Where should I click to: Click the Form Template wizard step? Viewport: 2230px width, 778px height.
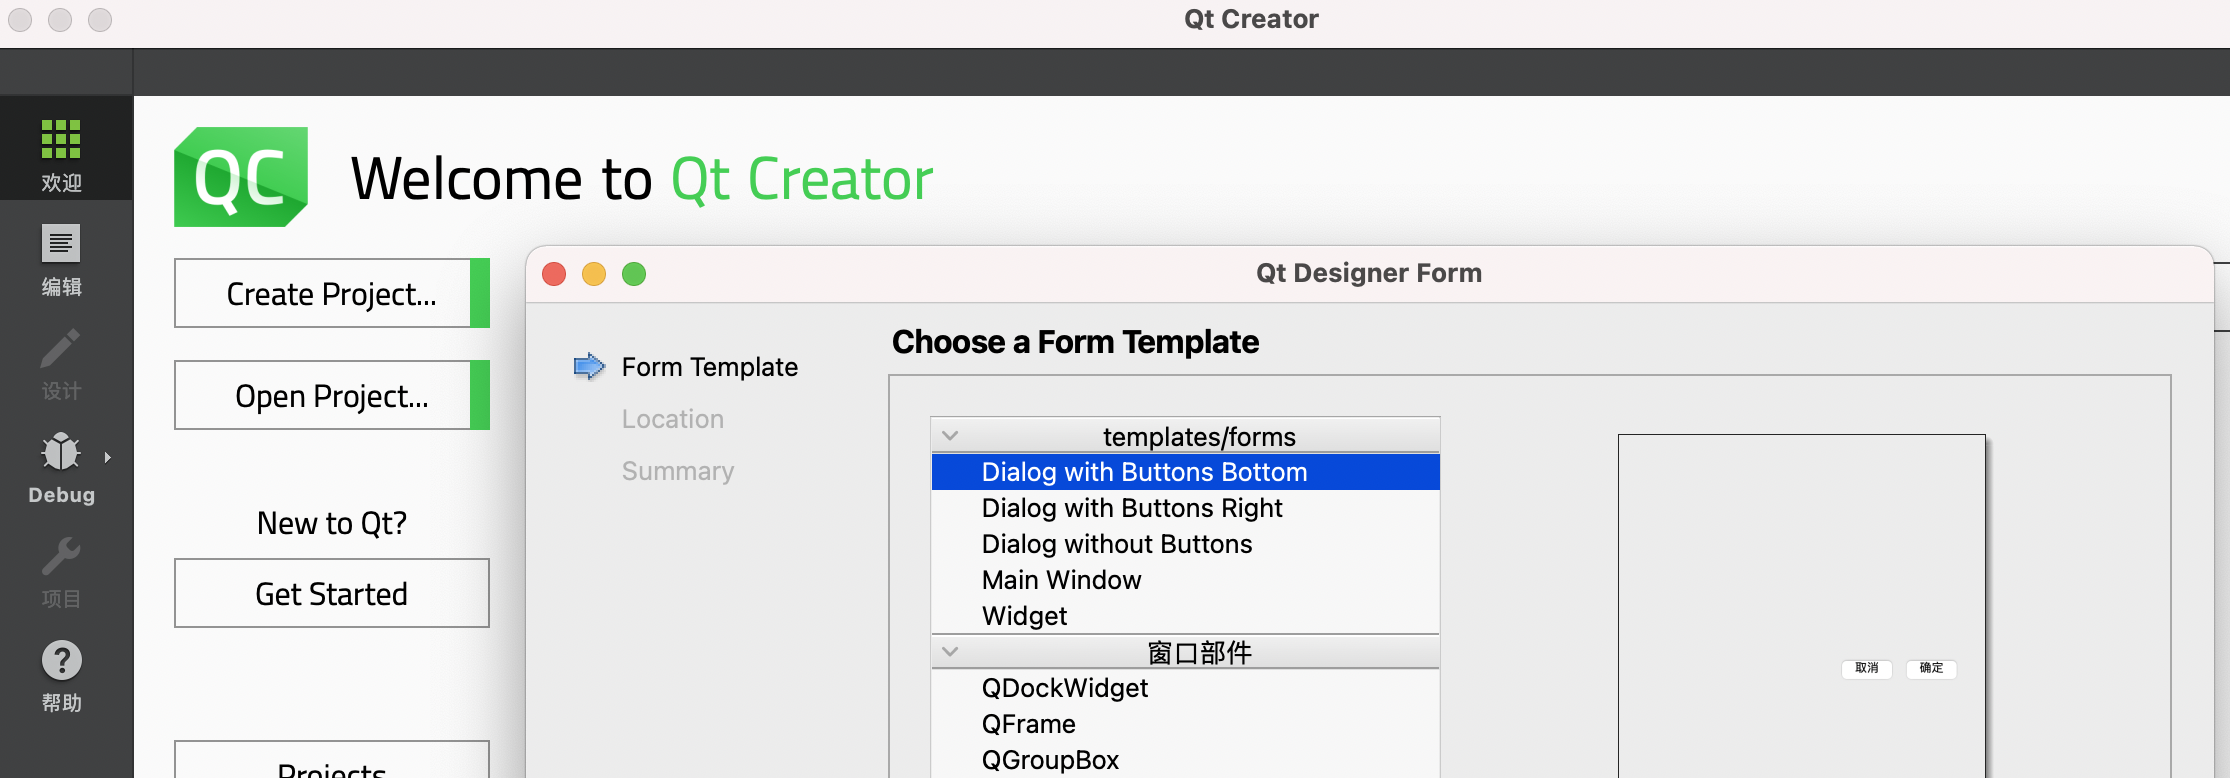[x=710, y=367]
